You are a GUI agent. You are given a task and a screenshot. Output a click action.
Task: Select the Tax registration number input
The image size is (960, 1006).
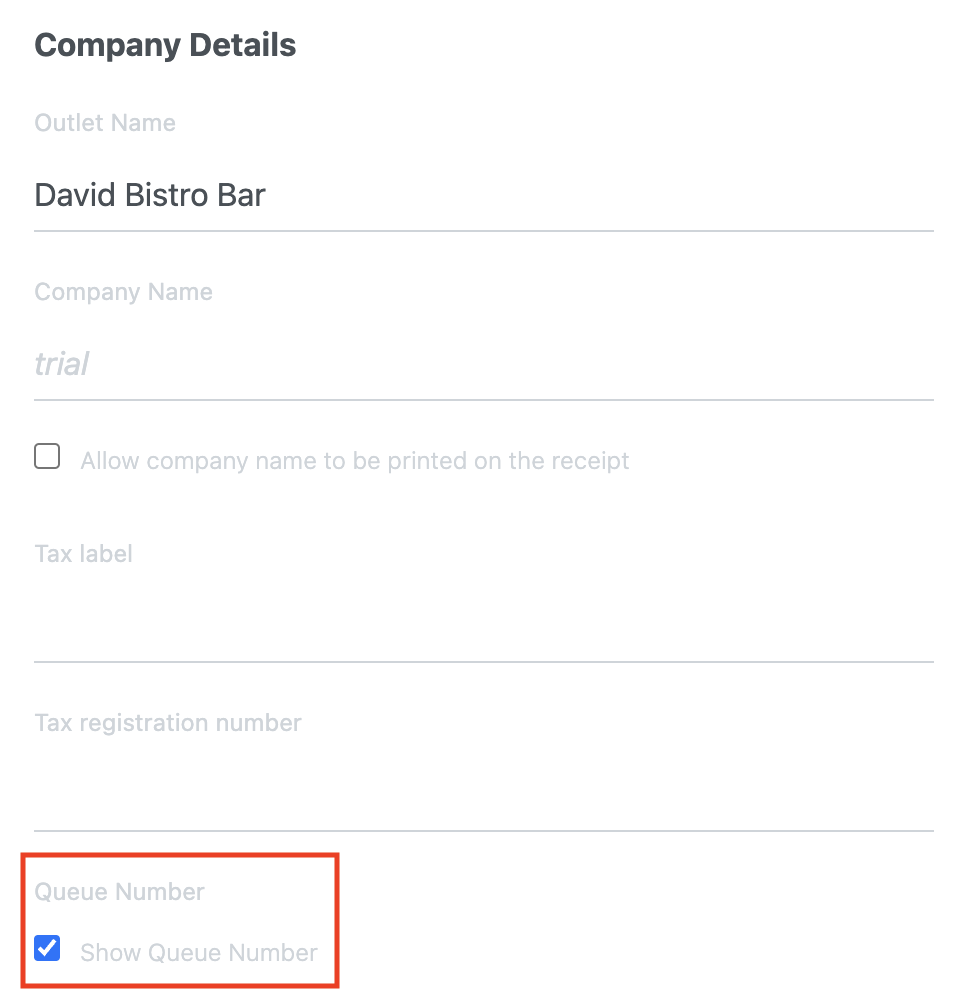pyautogui.click(x=484, y=795)
